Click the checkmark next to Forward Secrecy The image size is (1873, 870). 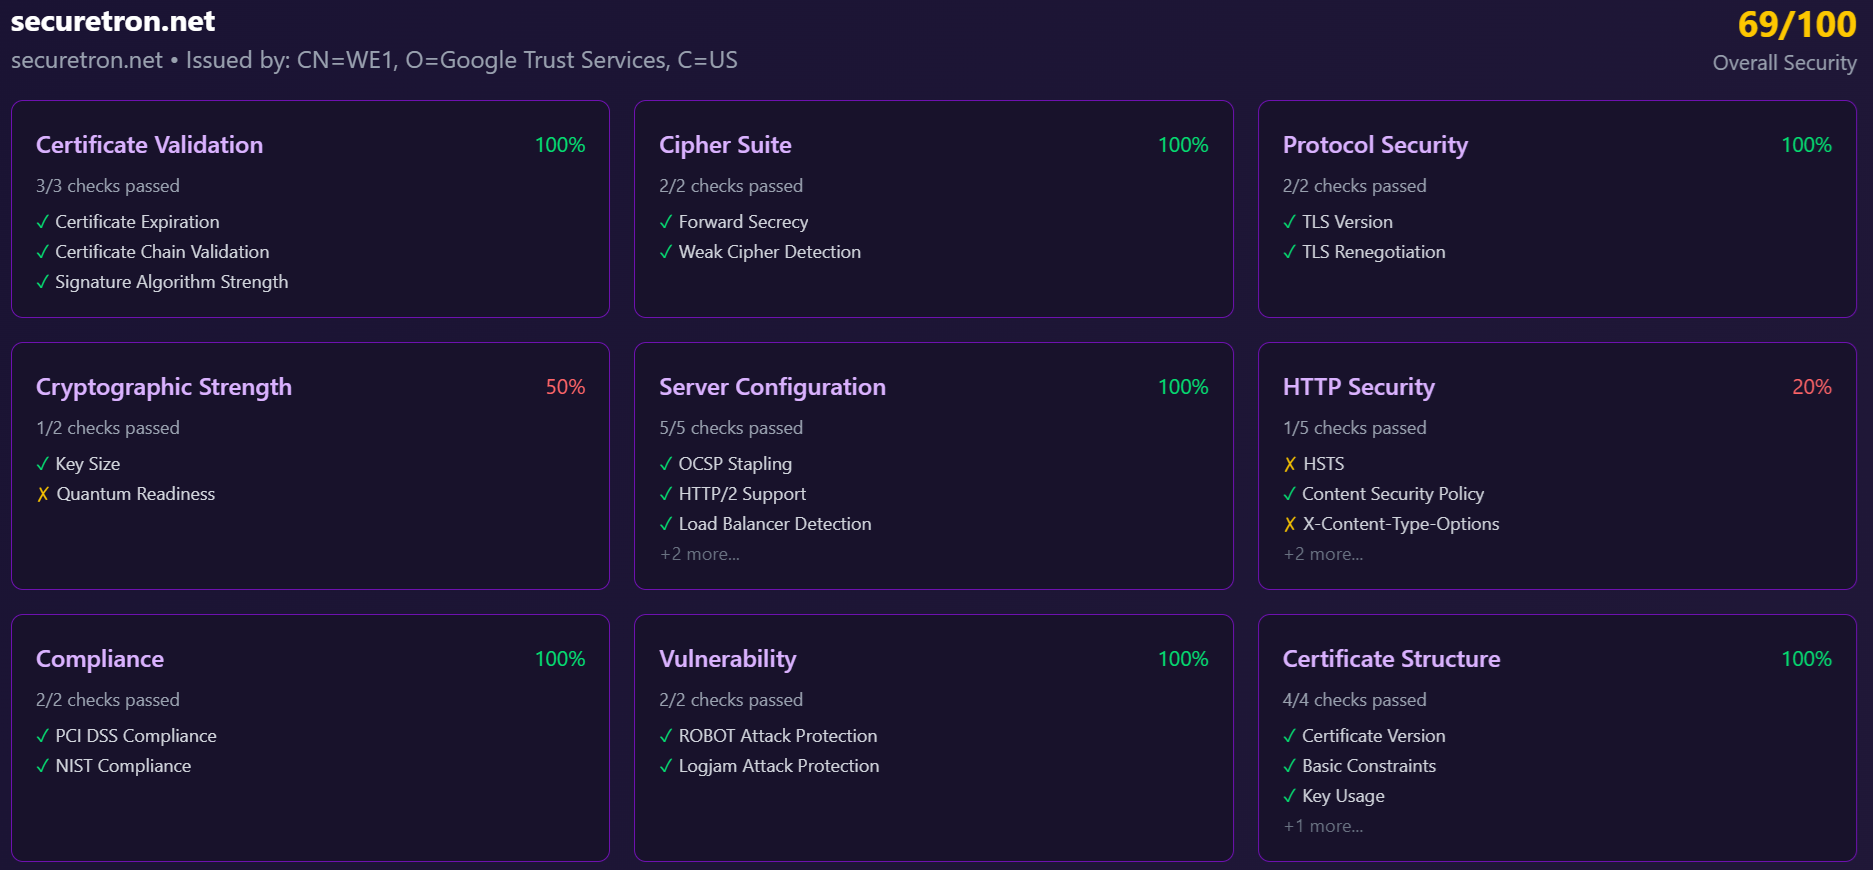[x=666, y=222]
